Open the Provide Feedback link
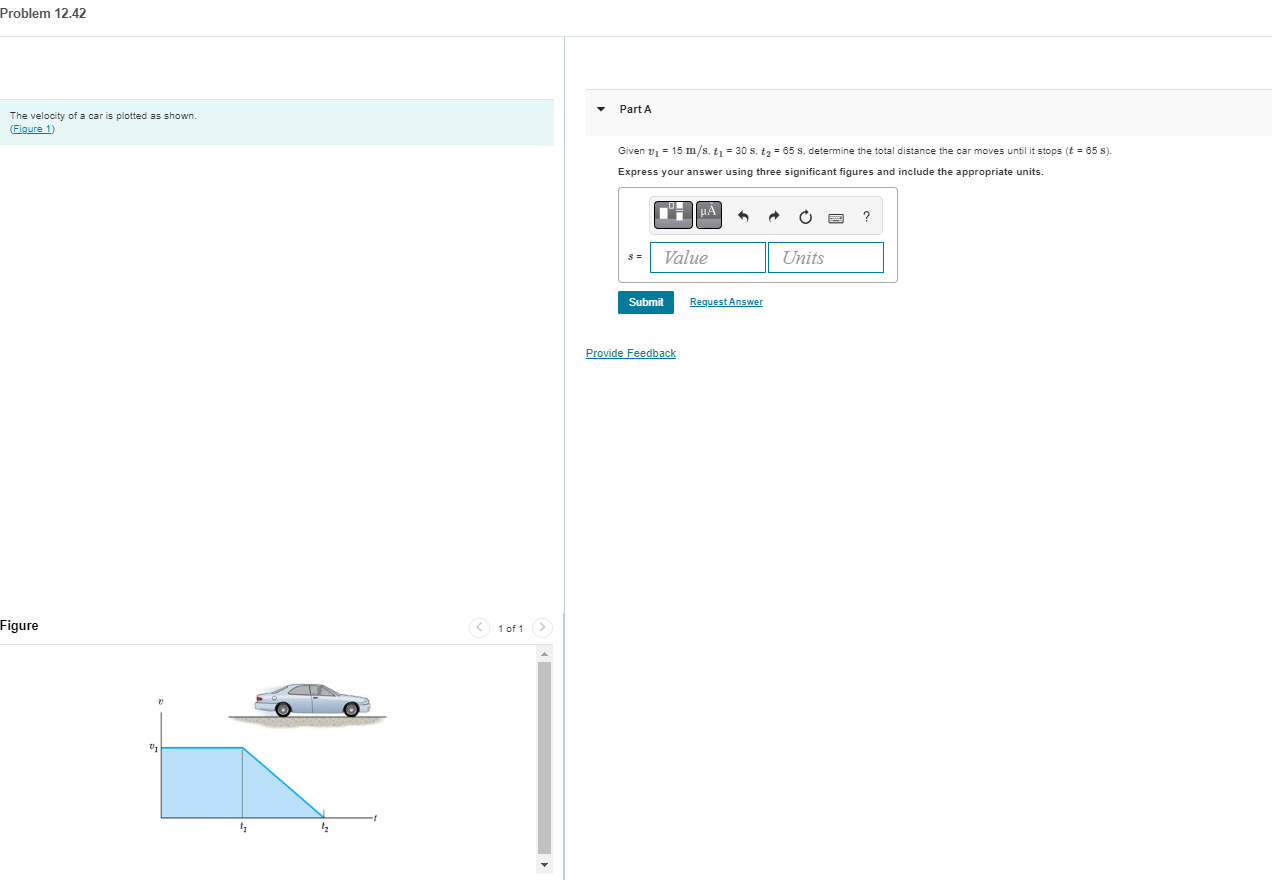 click(x=631, y=354)
